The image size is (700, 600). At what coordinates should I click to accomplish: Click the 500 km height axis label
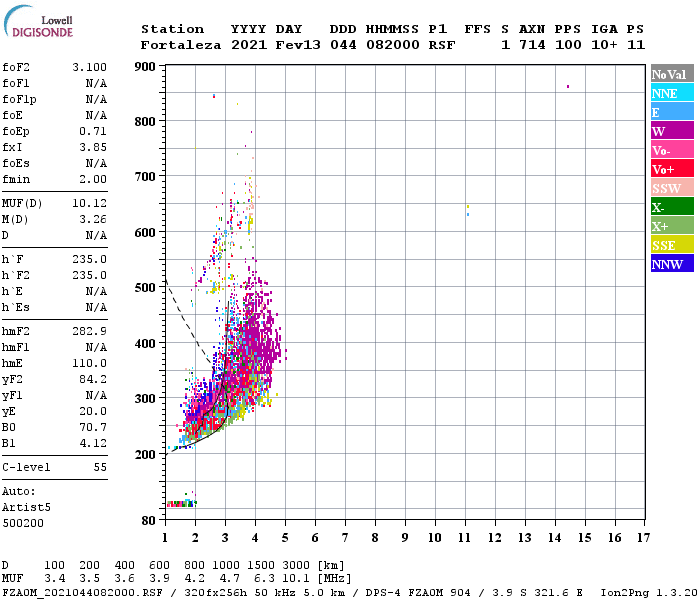click(145, 288)
